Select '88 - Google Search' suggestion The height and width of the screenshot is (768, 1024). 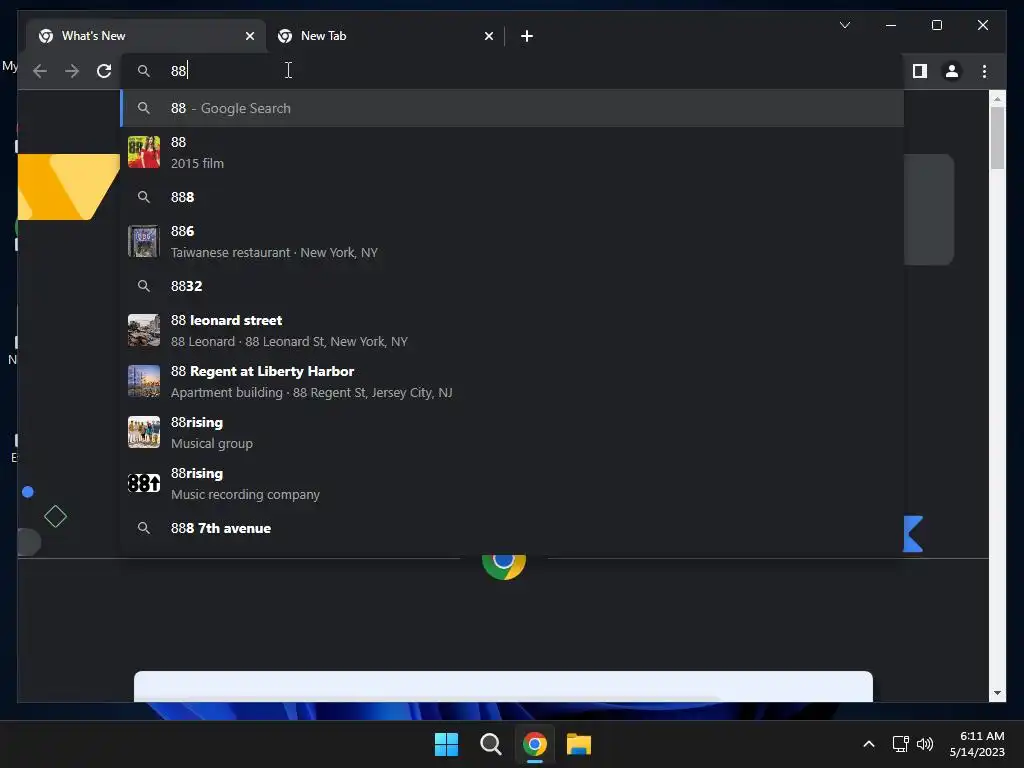tap(513, 108)
